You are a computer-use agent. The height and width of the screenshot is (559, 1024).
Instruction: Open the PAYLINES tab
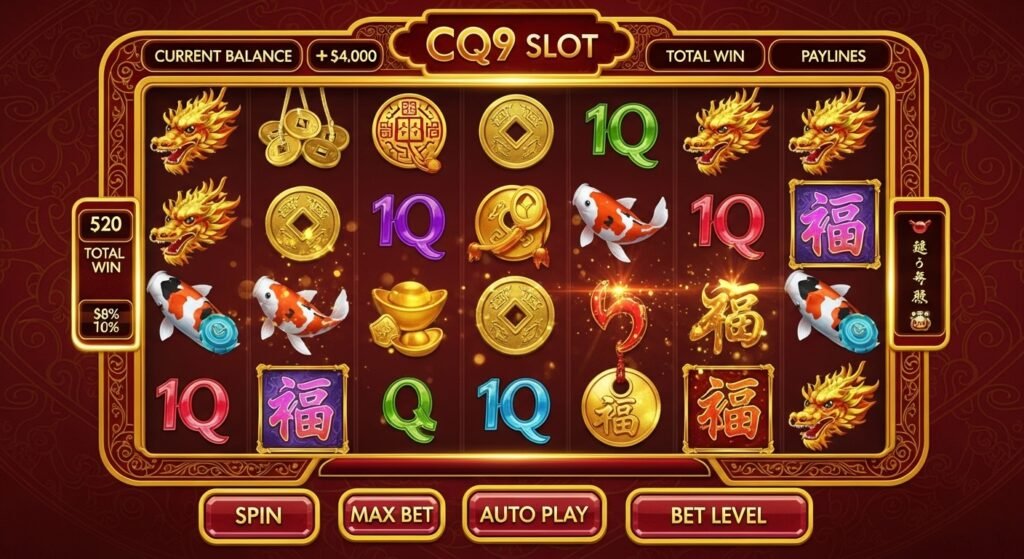[x=833, y=56]
